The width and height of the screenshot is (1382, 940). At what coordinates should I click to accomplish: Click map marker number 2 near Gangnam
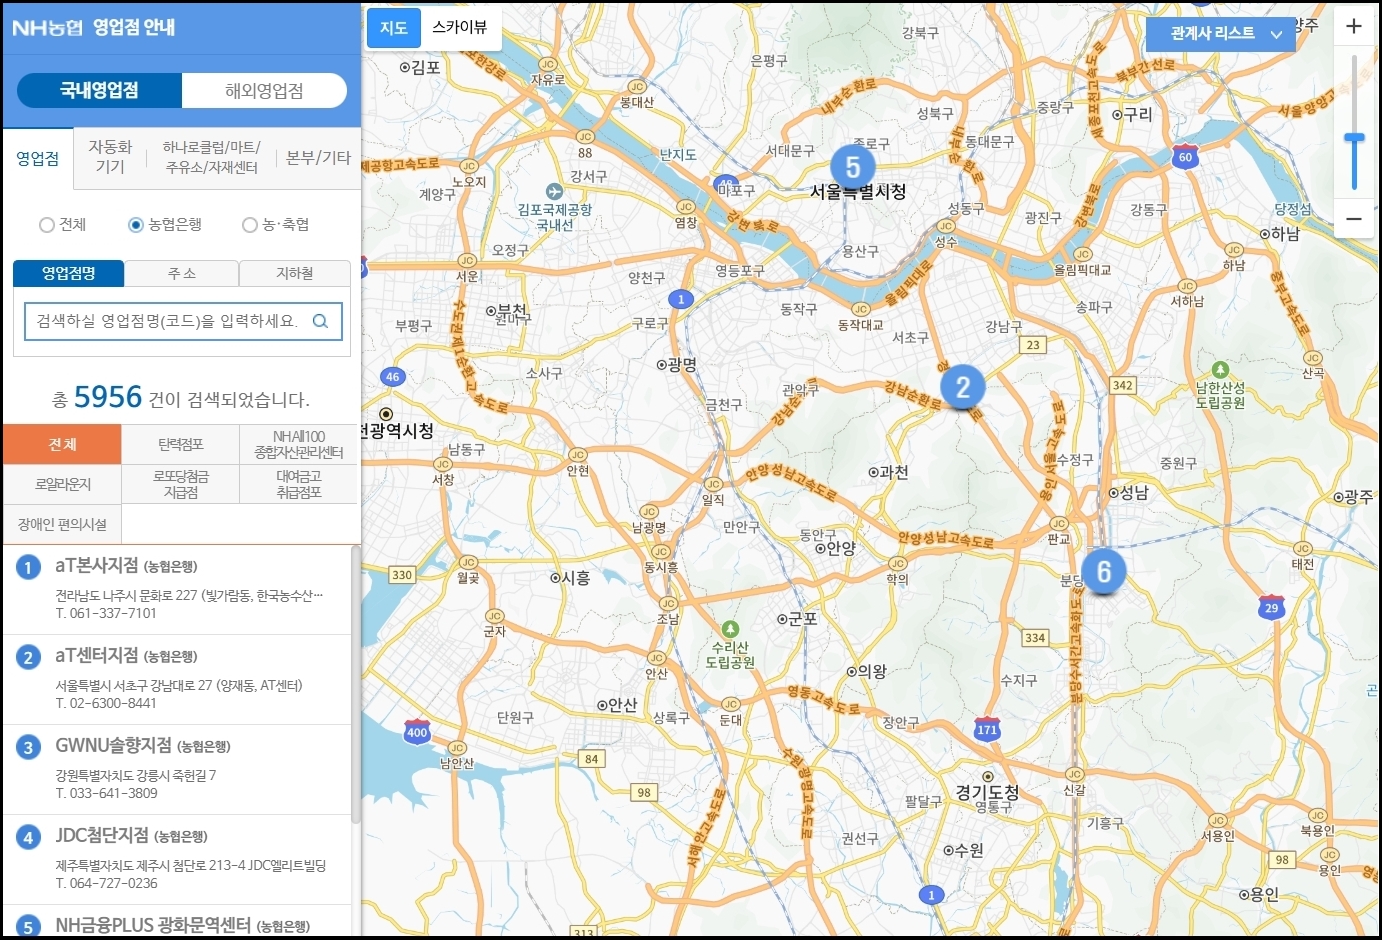click(x=962, y=386)
